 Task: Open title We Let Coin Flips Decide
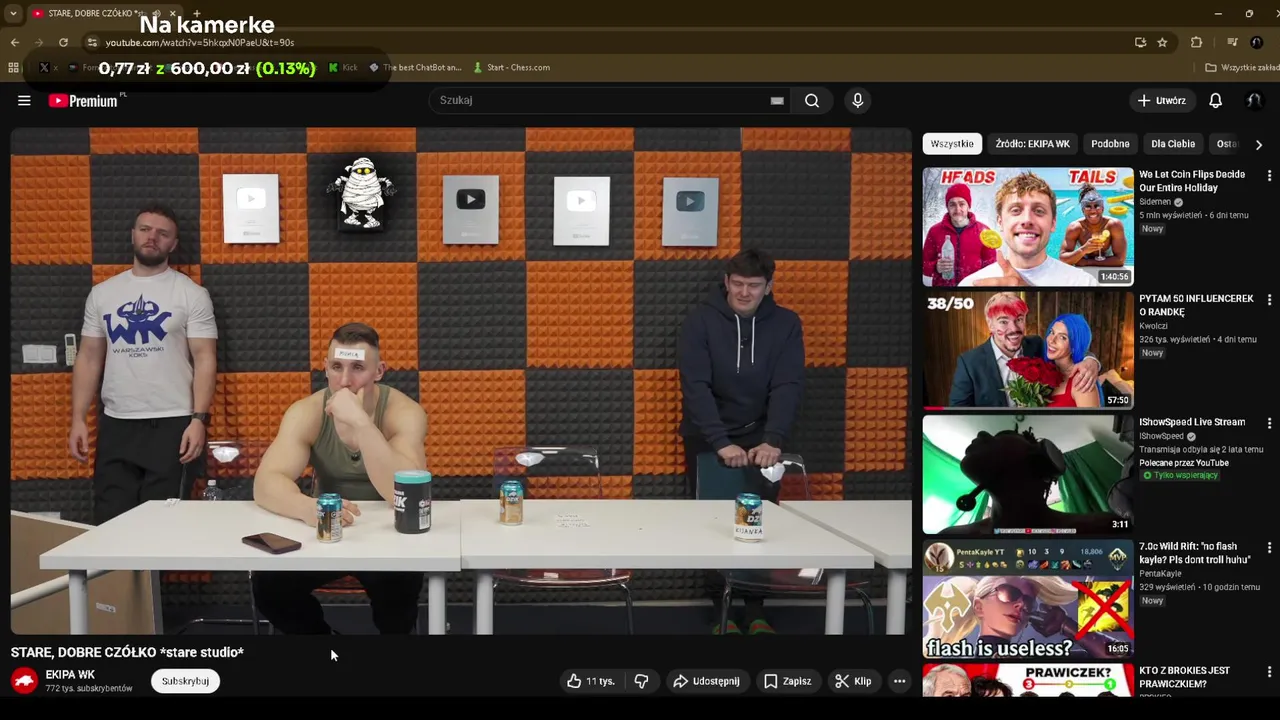[x=1192, y=181]
